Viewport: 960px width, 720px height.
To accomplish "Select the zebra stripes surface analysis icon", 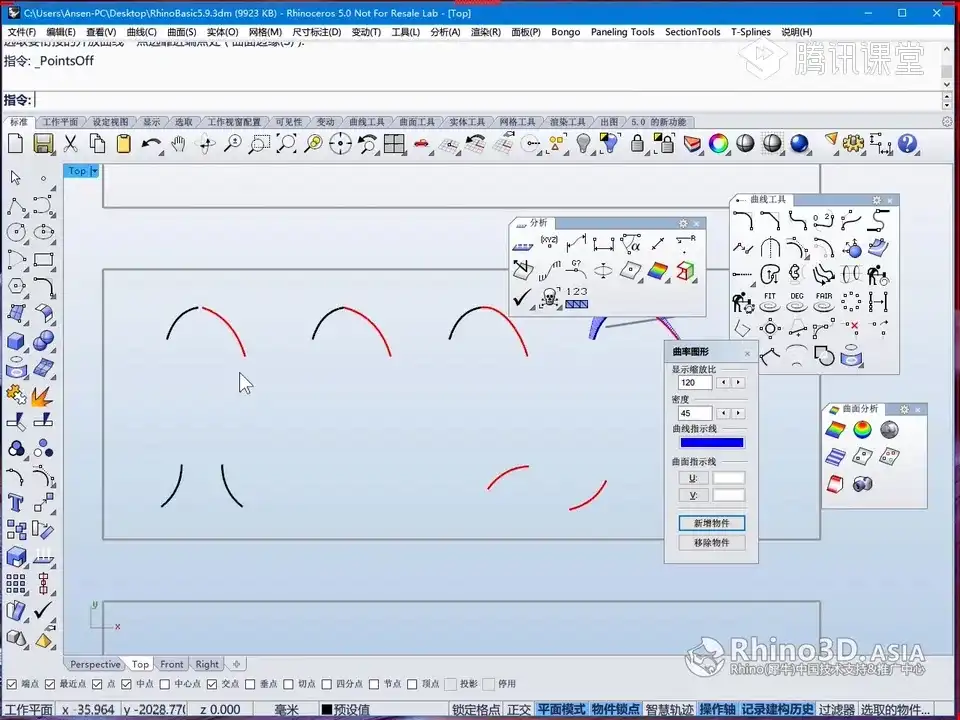I will pos(835,457).
